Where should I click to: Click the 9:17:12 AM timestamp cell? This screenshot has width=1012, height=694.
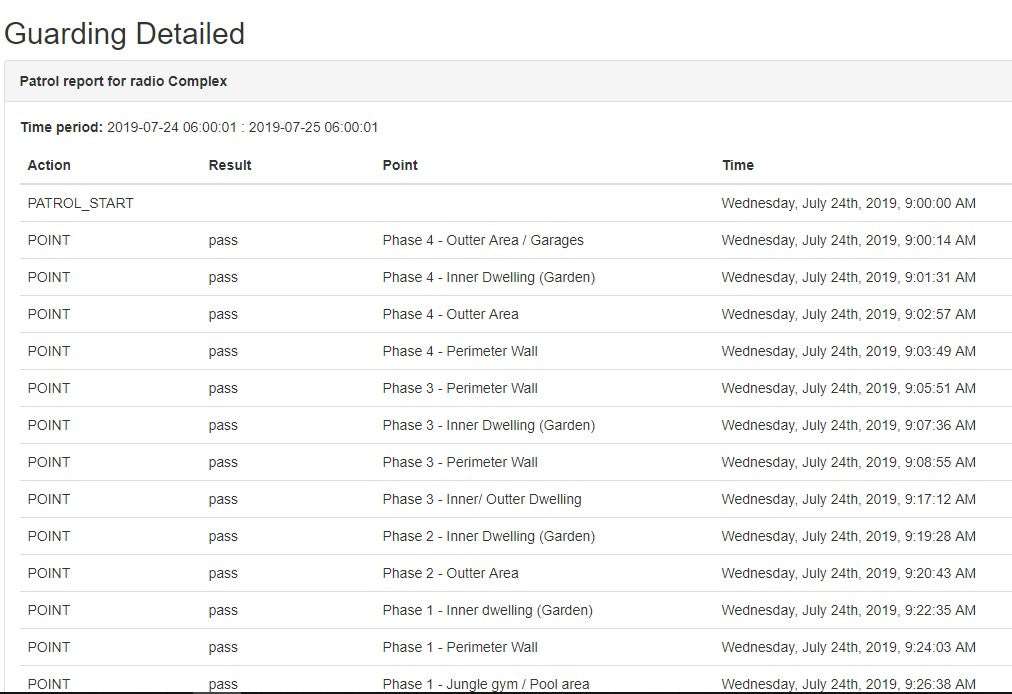point(848,499)
